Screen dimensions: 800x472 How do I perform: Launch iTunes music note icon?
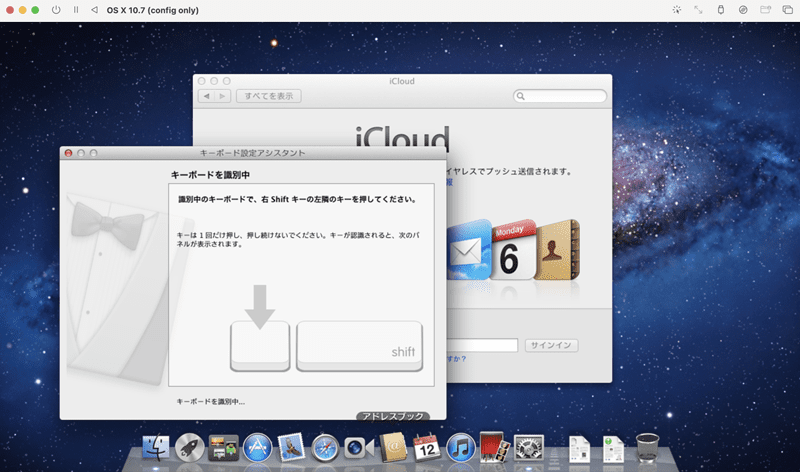[460, 448]
